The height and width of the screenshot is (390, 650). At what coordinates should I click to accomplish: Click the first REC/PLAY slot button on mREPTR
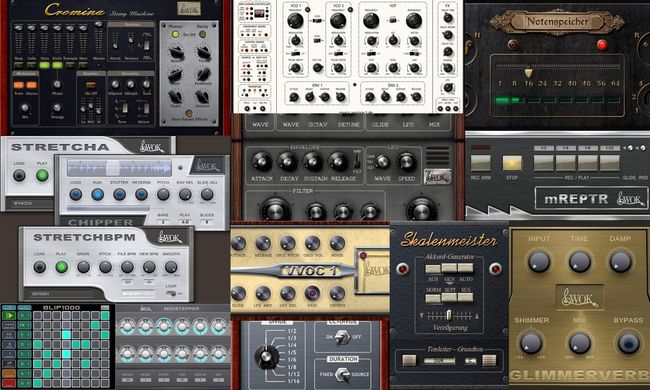click(x=543, y=162)
